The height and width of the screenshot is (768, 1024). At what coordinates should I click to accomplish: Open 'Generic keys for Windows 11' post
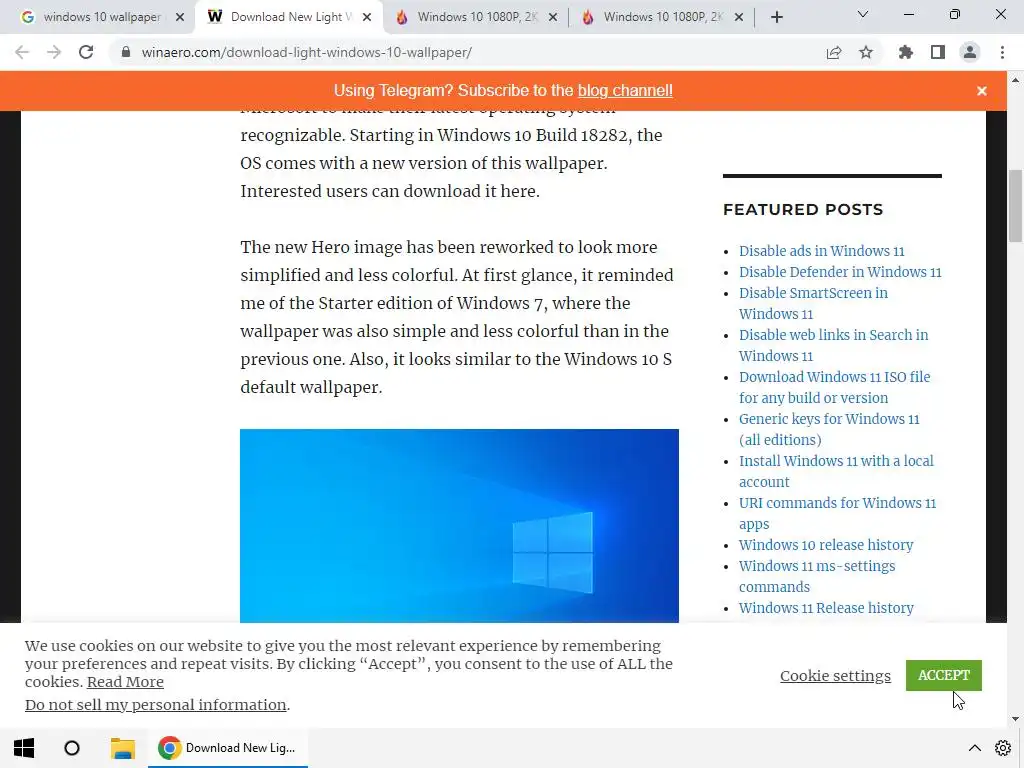tap(829, 428)
